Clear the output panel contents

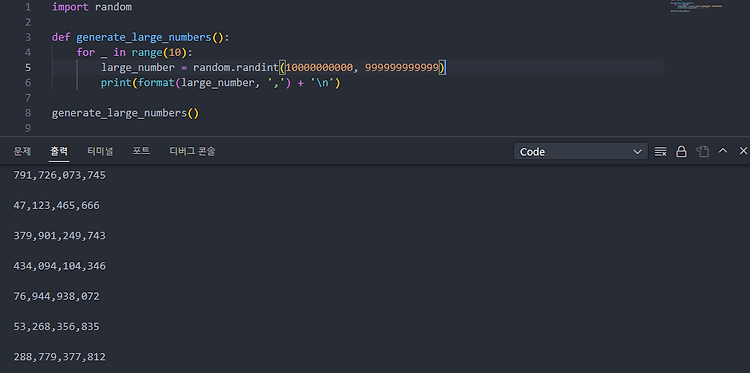(661, 152)
